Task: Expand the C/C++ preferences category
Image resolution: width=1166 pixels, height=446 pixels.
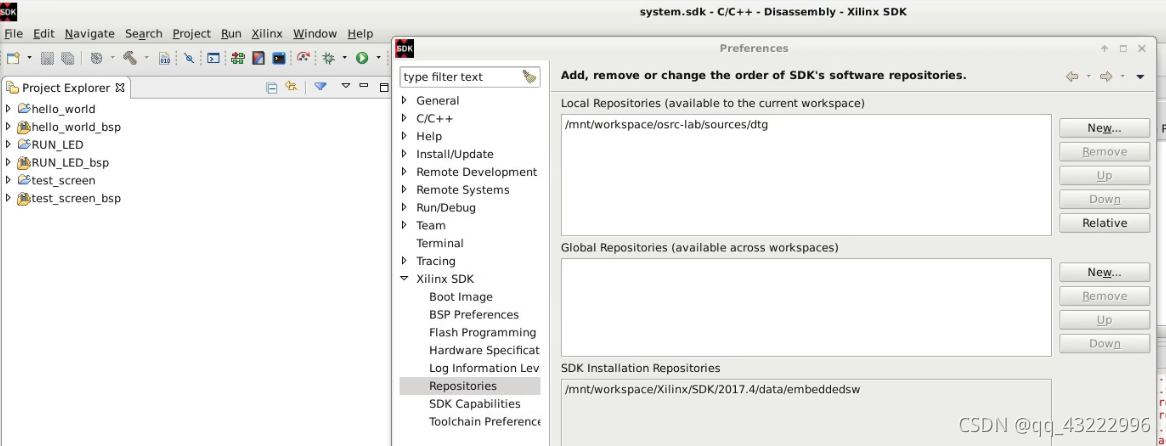Action: click(405, 118)
